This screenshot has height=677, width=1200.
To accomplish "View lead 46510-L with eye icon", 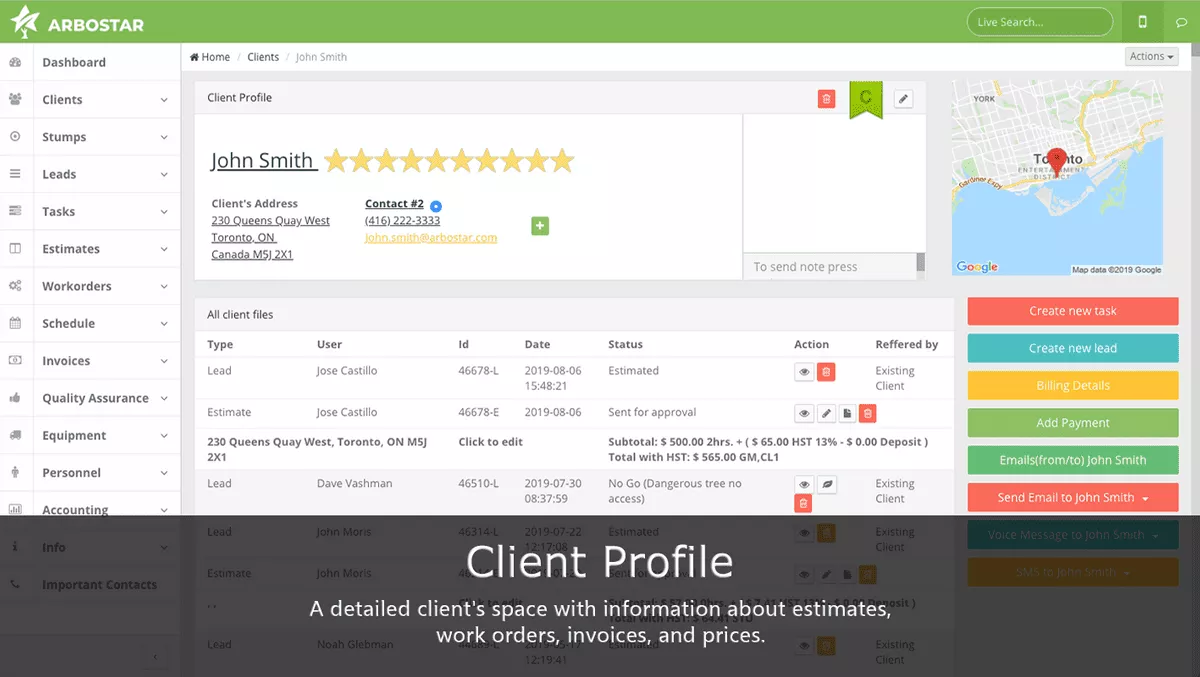I will (804, 484).
